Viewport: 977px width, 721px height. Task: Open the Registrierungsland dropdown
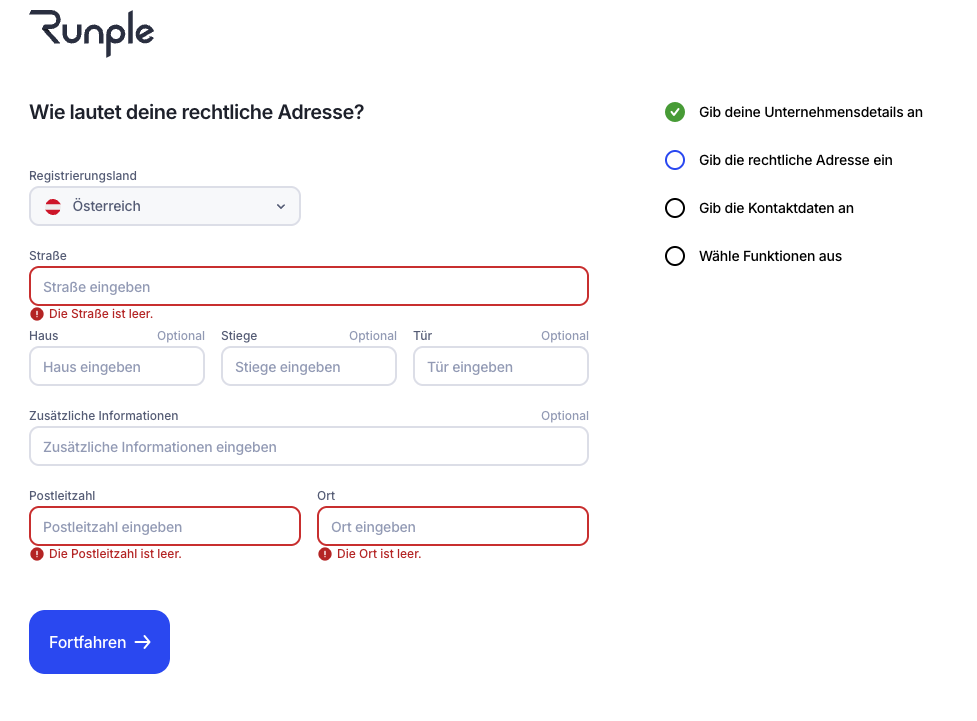pos(165,207)
